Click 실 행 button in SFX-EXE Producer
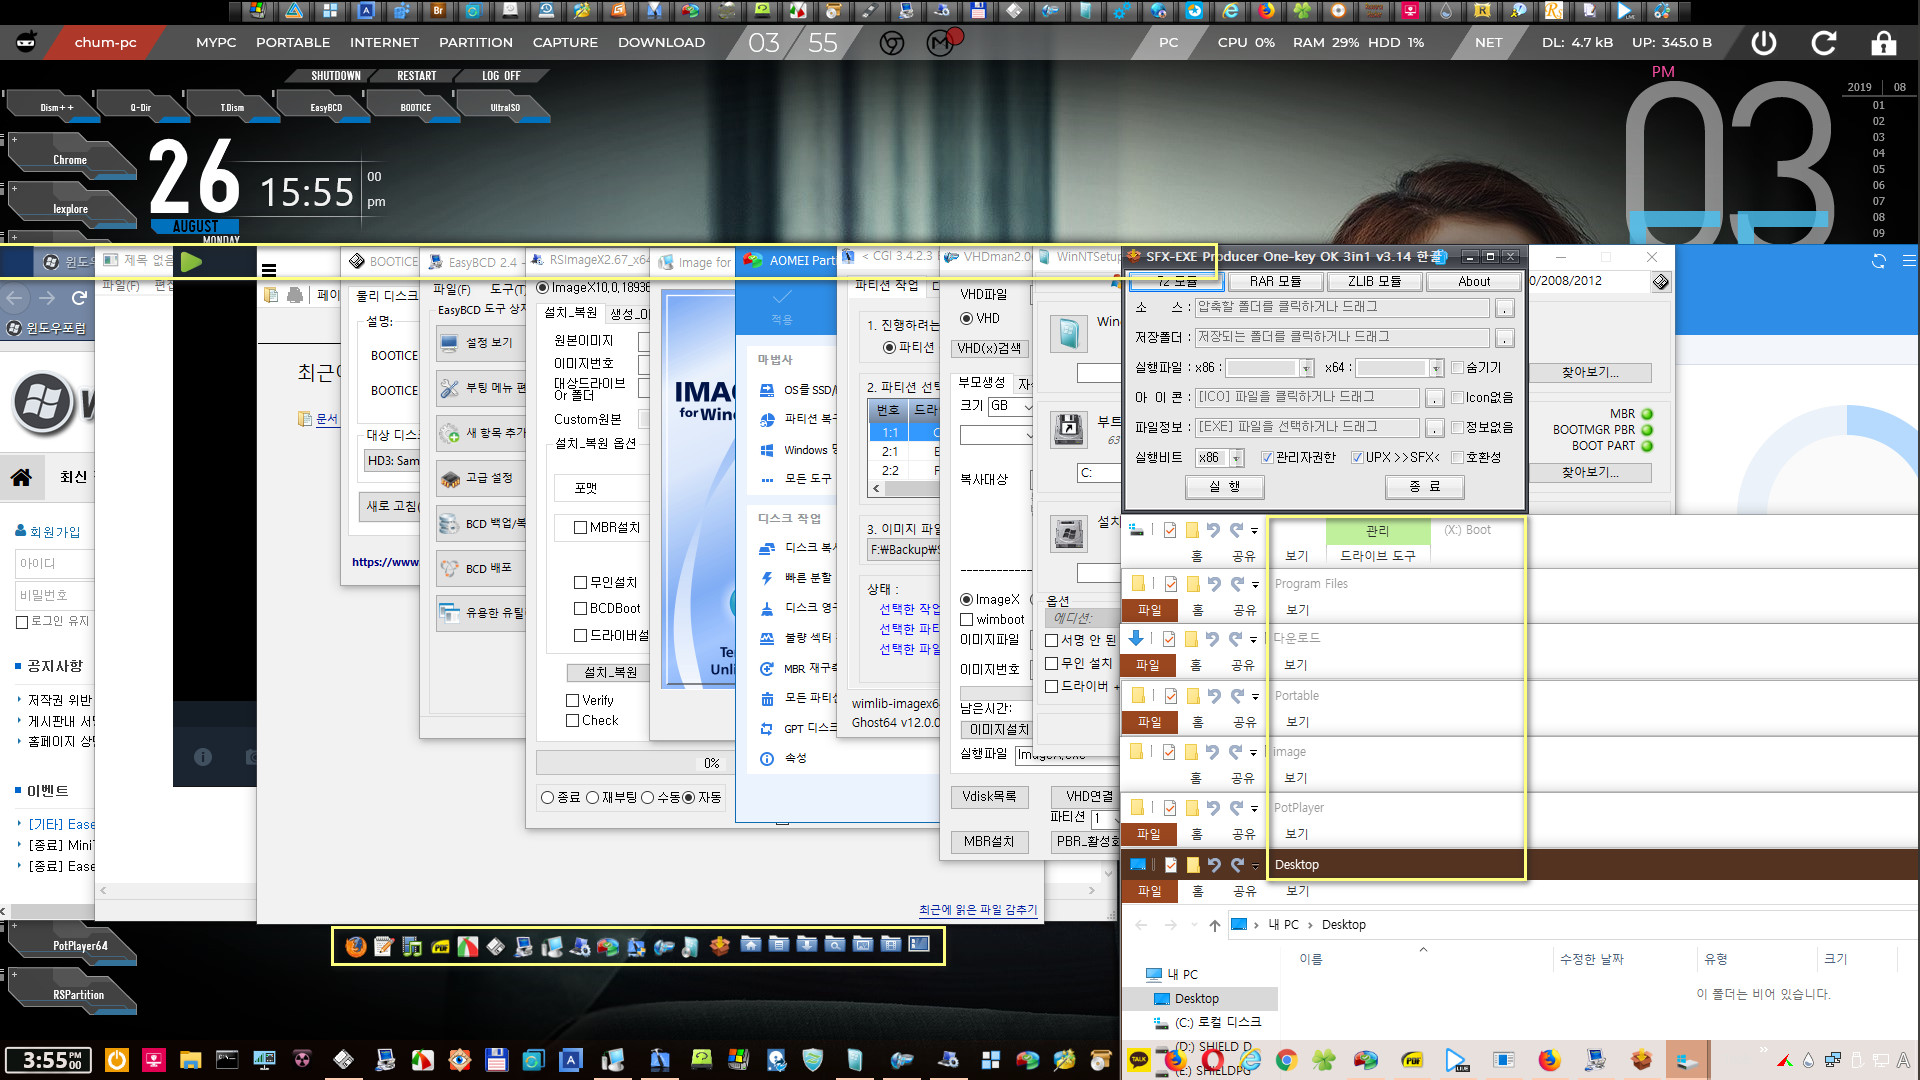The width and height of the screenshot is (1920, 1080). (x=1224, y=487)
